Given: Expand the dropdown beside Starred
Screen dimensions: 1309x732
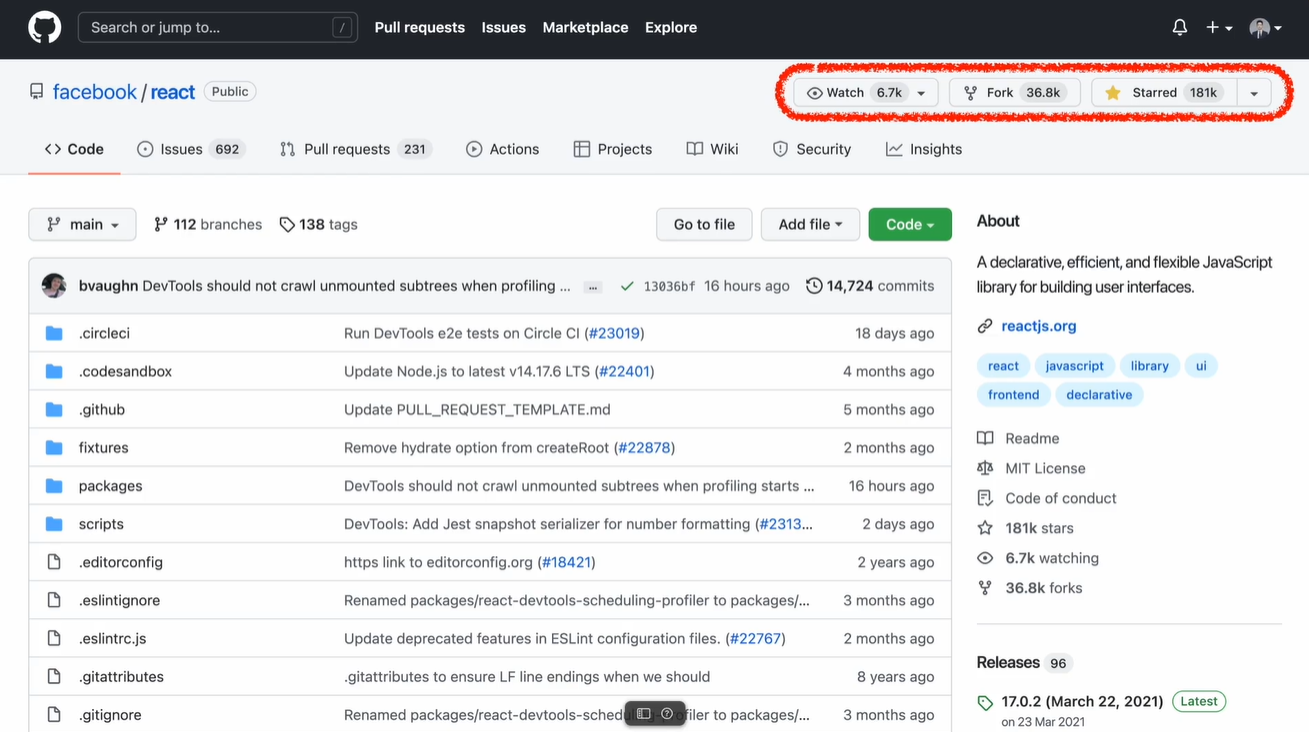Looking at the screenshot, I should point(1254,92).
